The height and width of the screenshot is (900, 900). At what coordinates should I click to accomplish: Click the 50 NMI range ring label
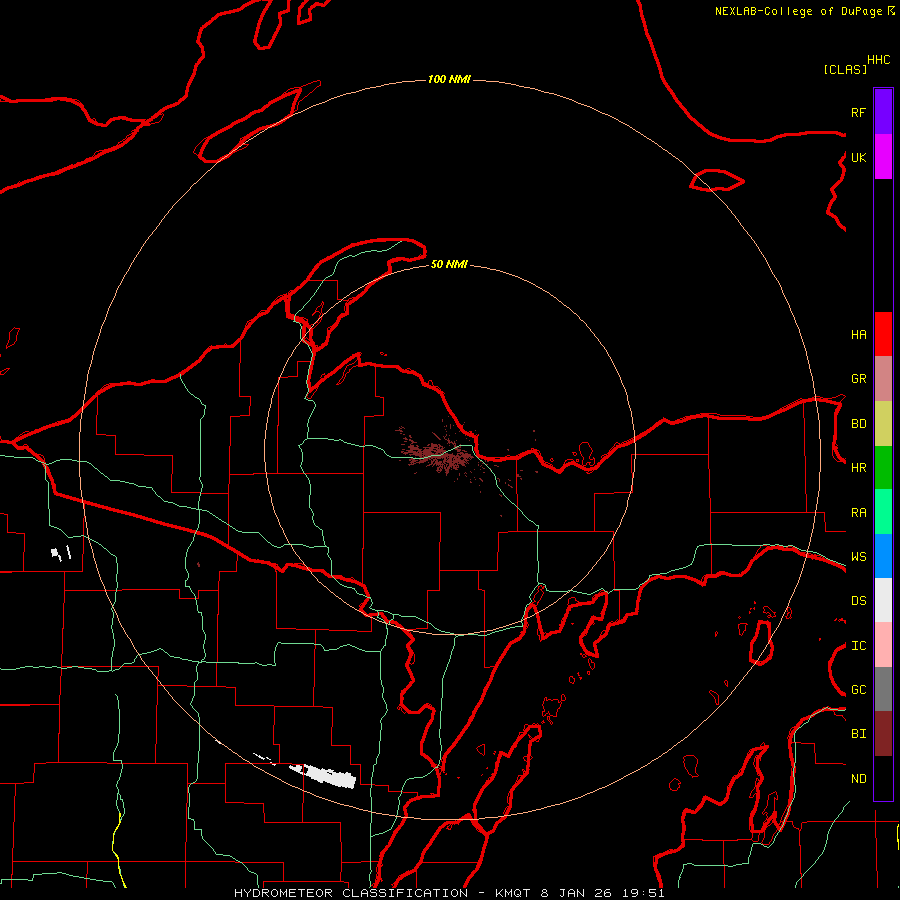[449, 264]
